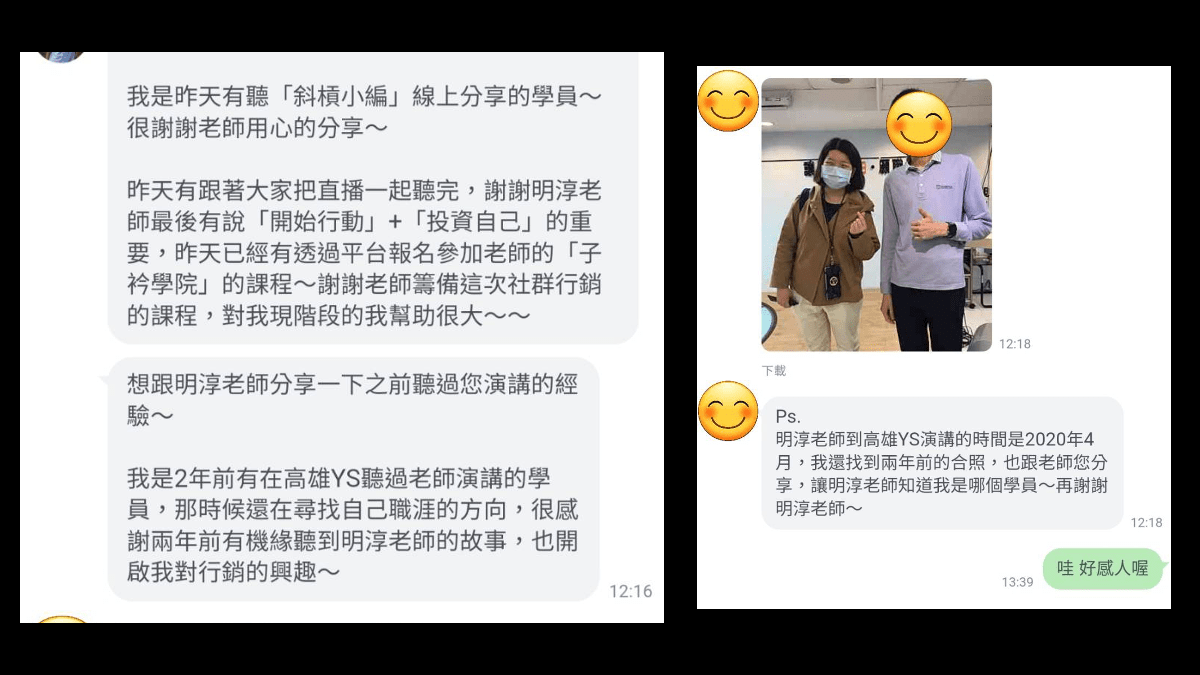
Task: Click the 12:18 timestamp next to the photo
Action: point(1014,344)
